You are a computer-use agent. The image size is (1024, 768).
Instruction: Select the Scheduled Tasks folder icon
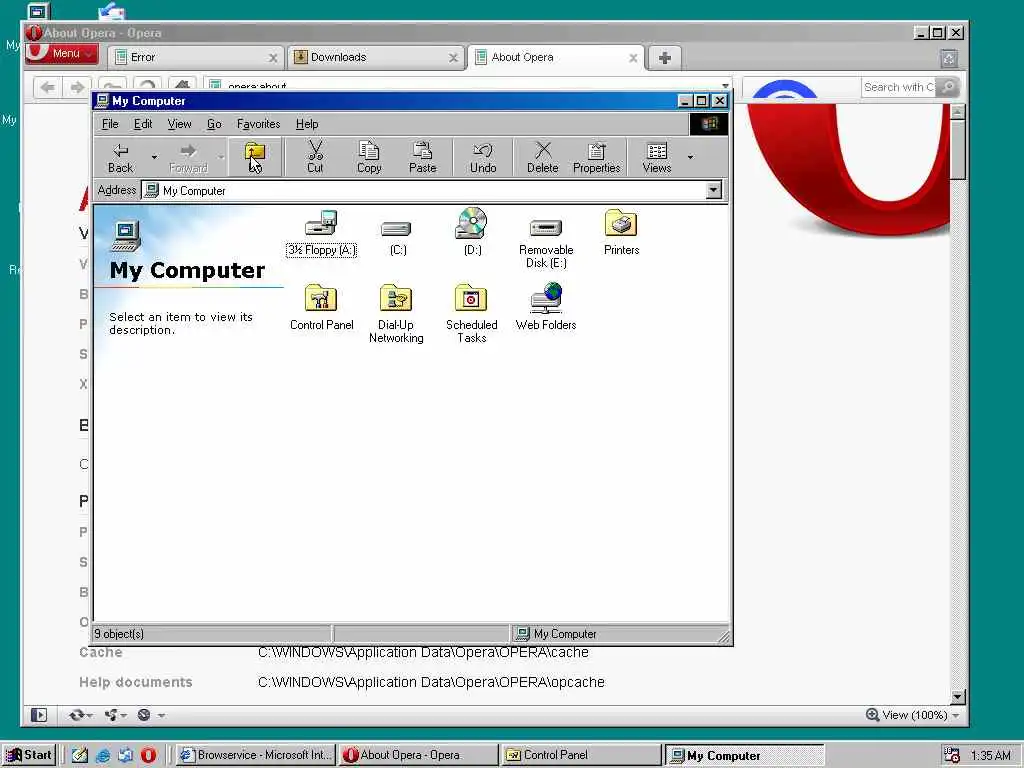tap(472, 314)
